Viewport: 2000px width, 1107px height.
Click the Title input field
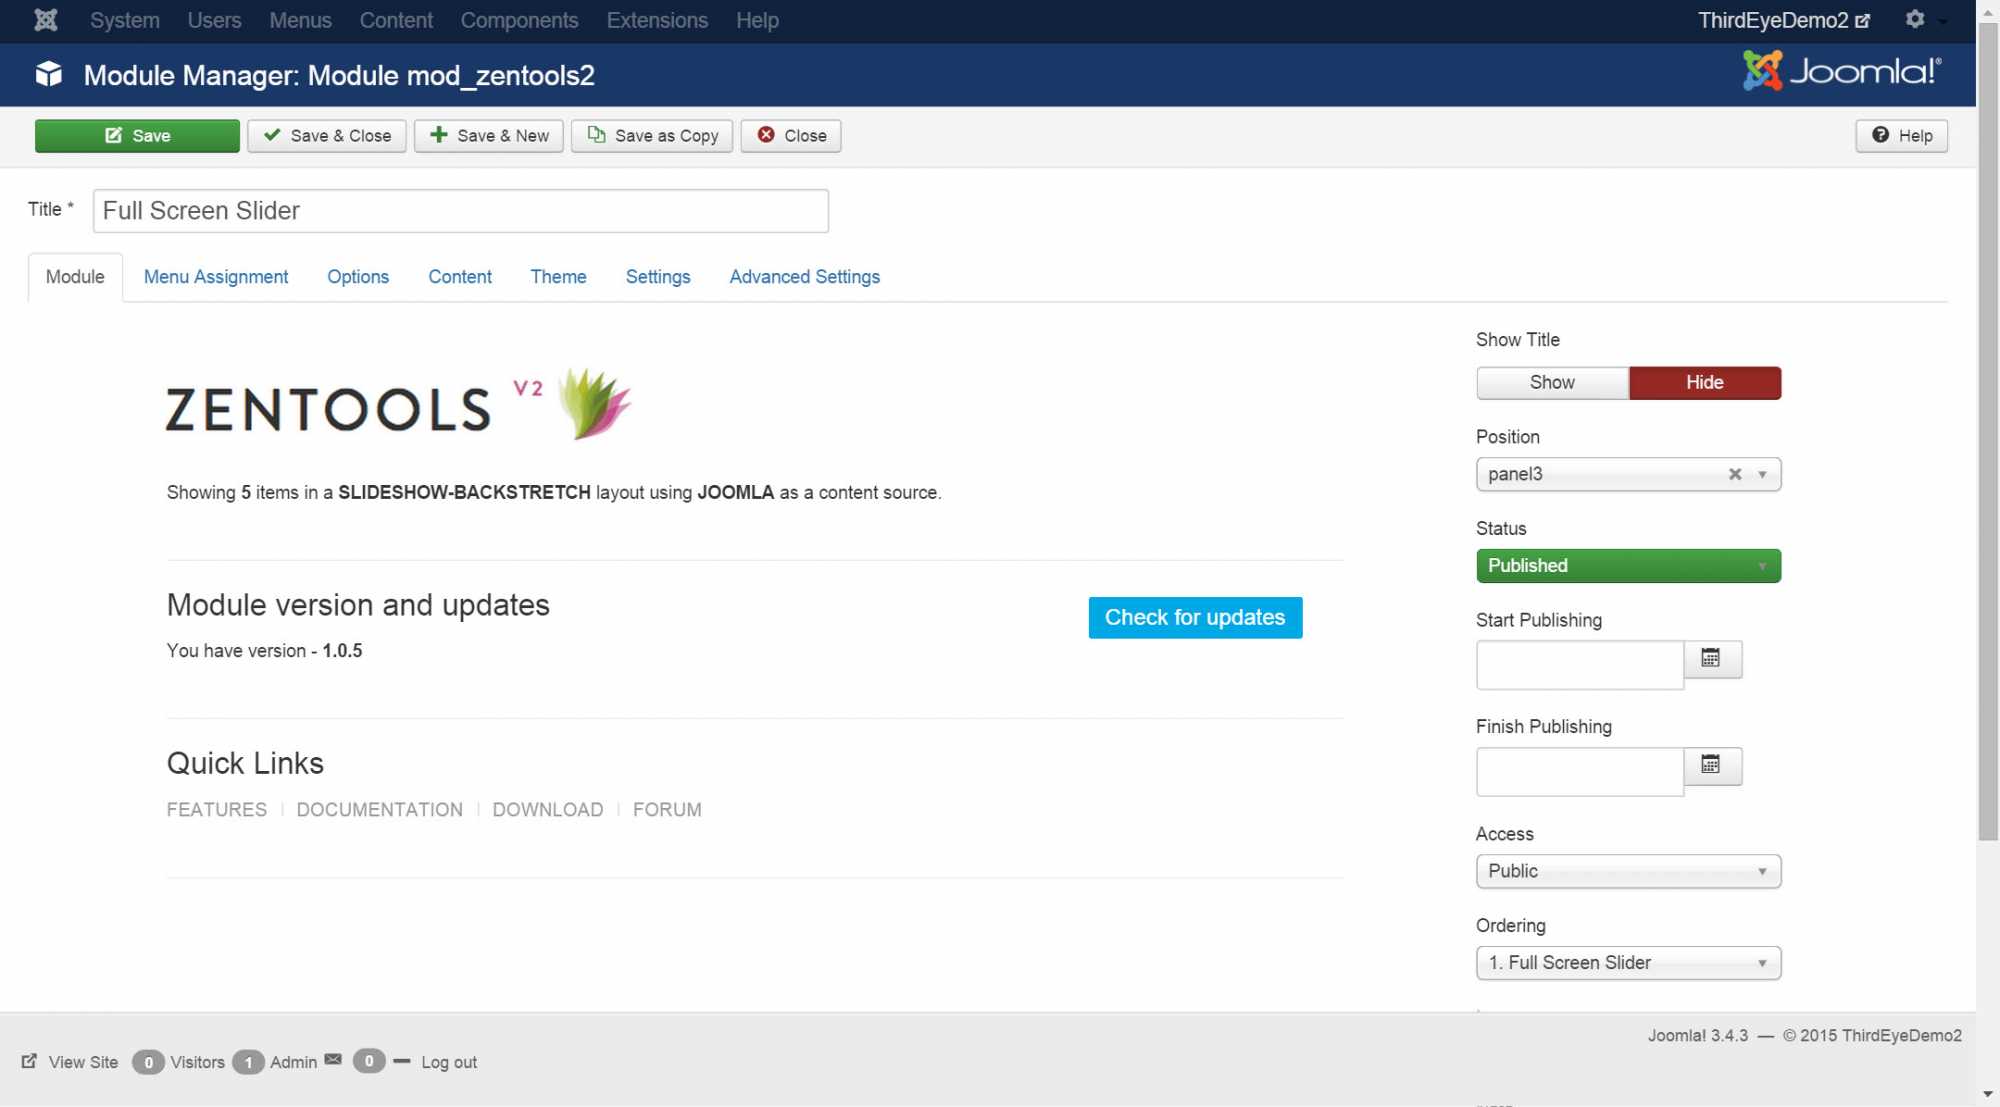[x=461, y=211]
